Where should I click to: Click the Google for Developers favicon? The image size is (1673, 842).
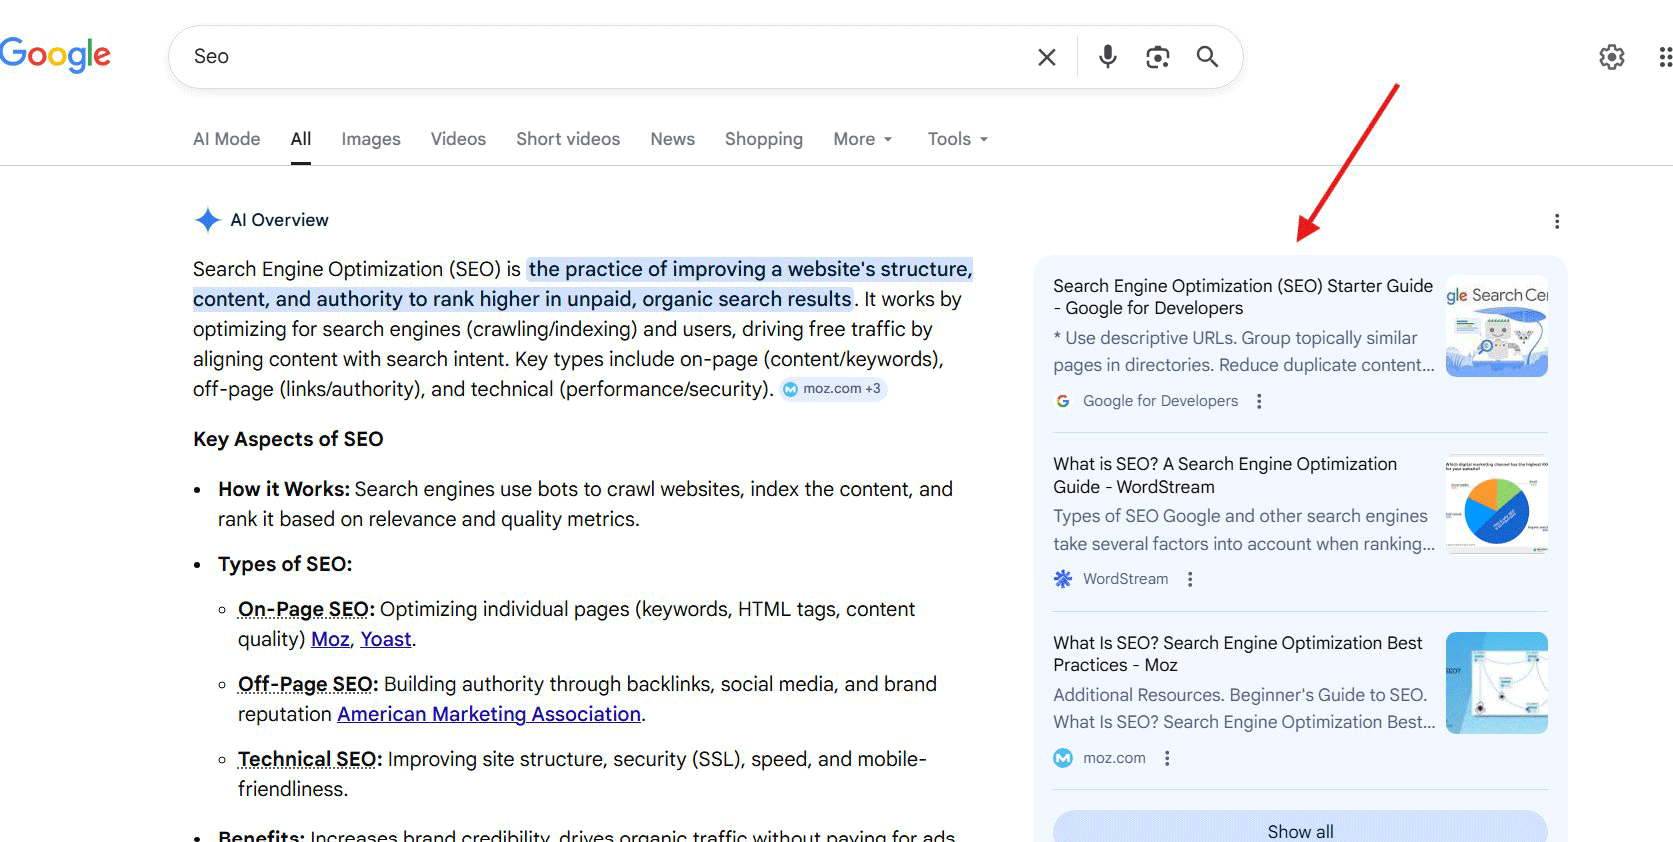(1062, 401)
